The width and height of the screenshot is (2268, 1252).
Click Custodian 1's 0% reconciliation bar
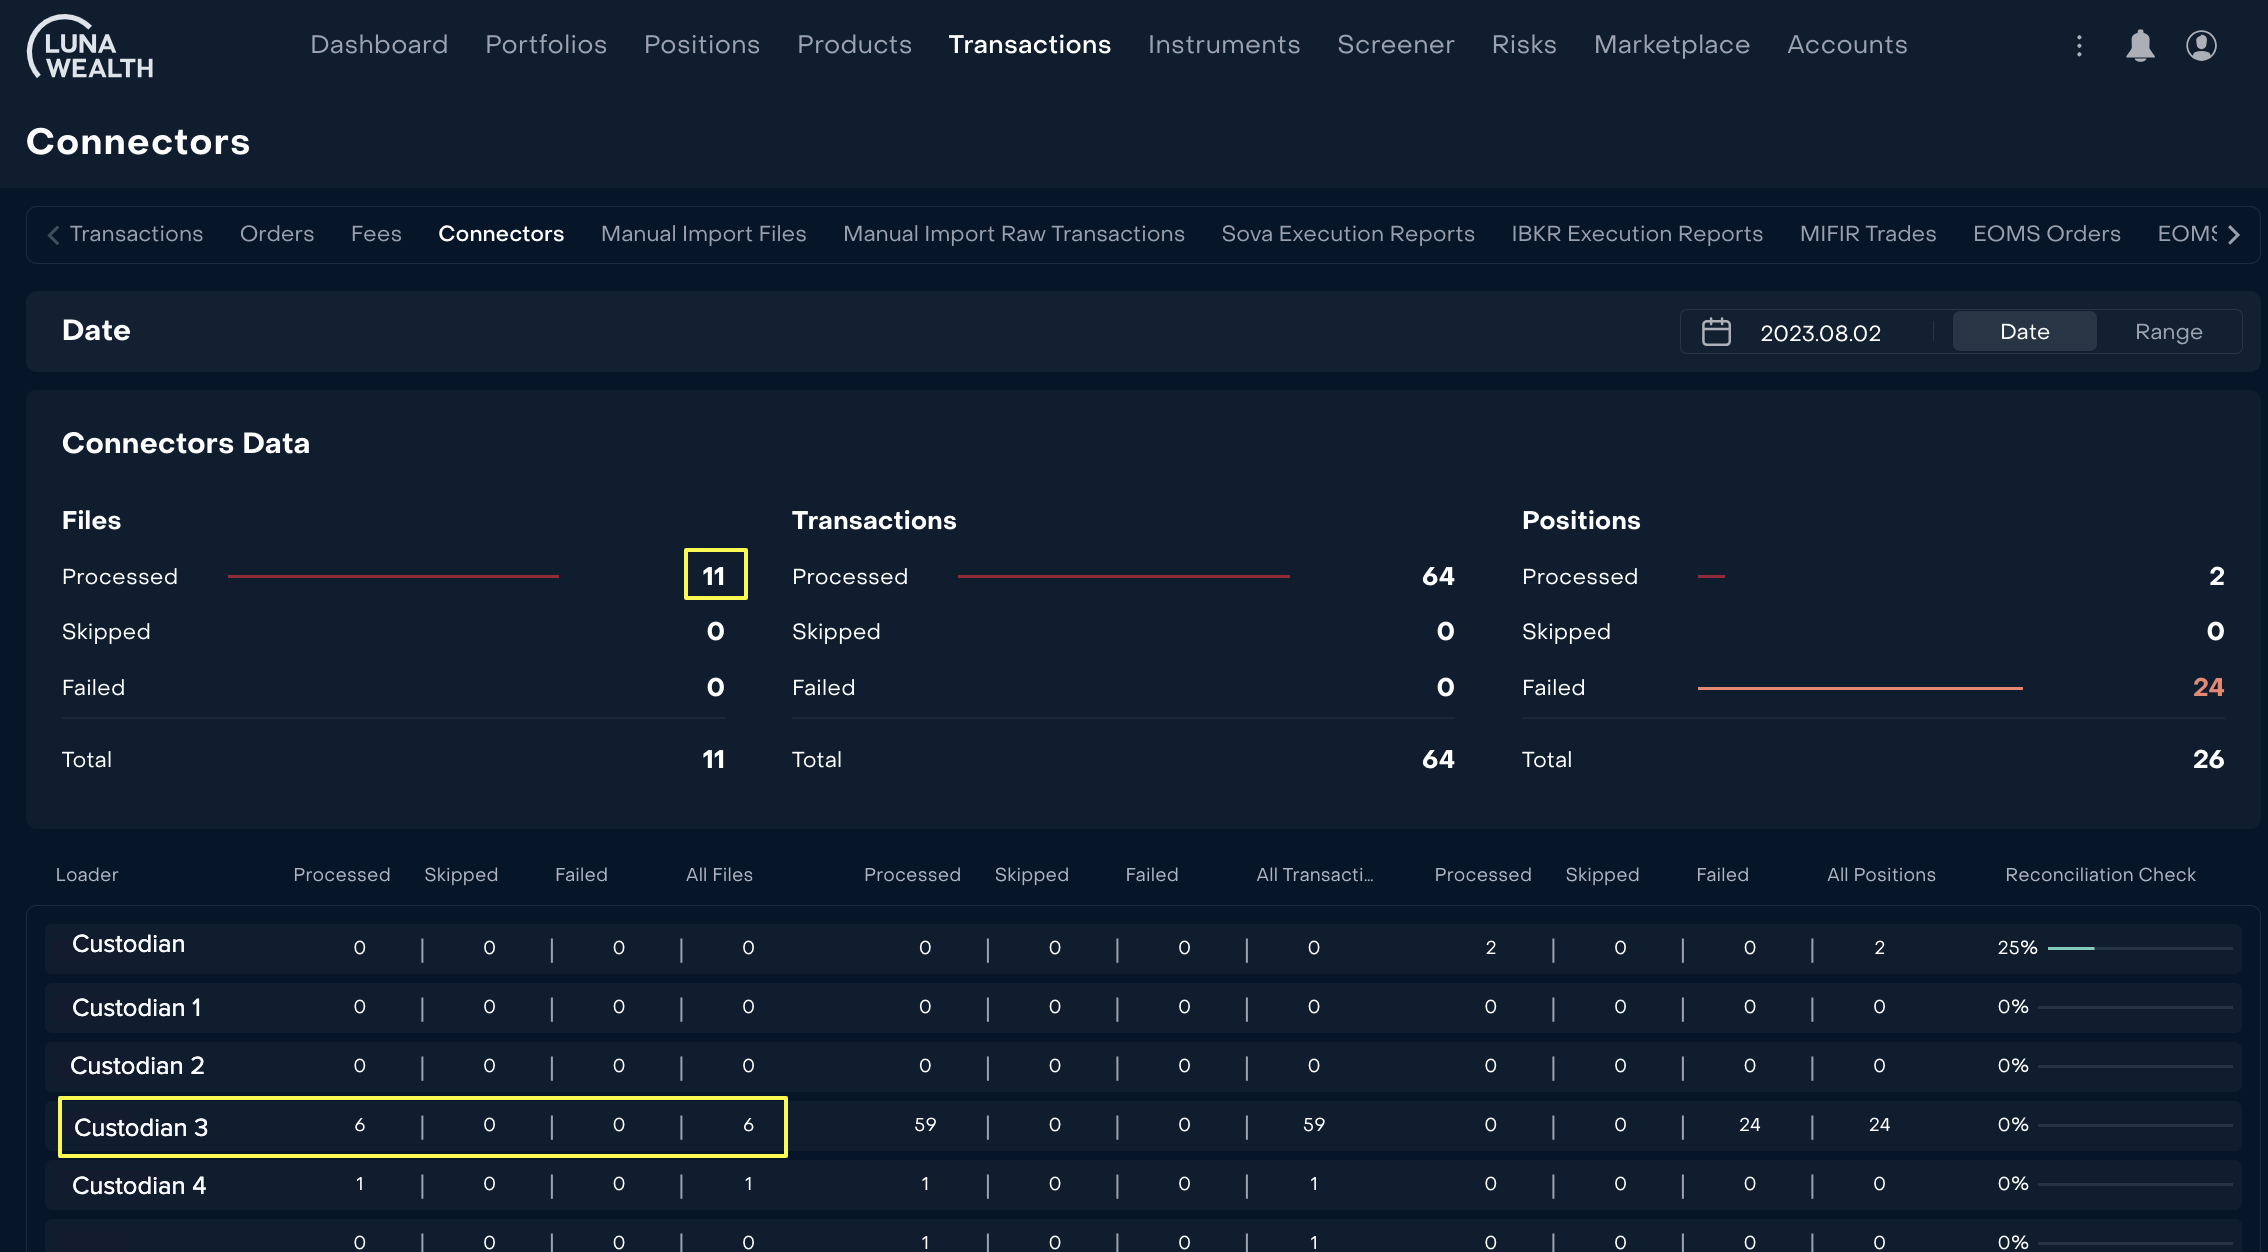pyautogui.click(x=2135, y=1007)
